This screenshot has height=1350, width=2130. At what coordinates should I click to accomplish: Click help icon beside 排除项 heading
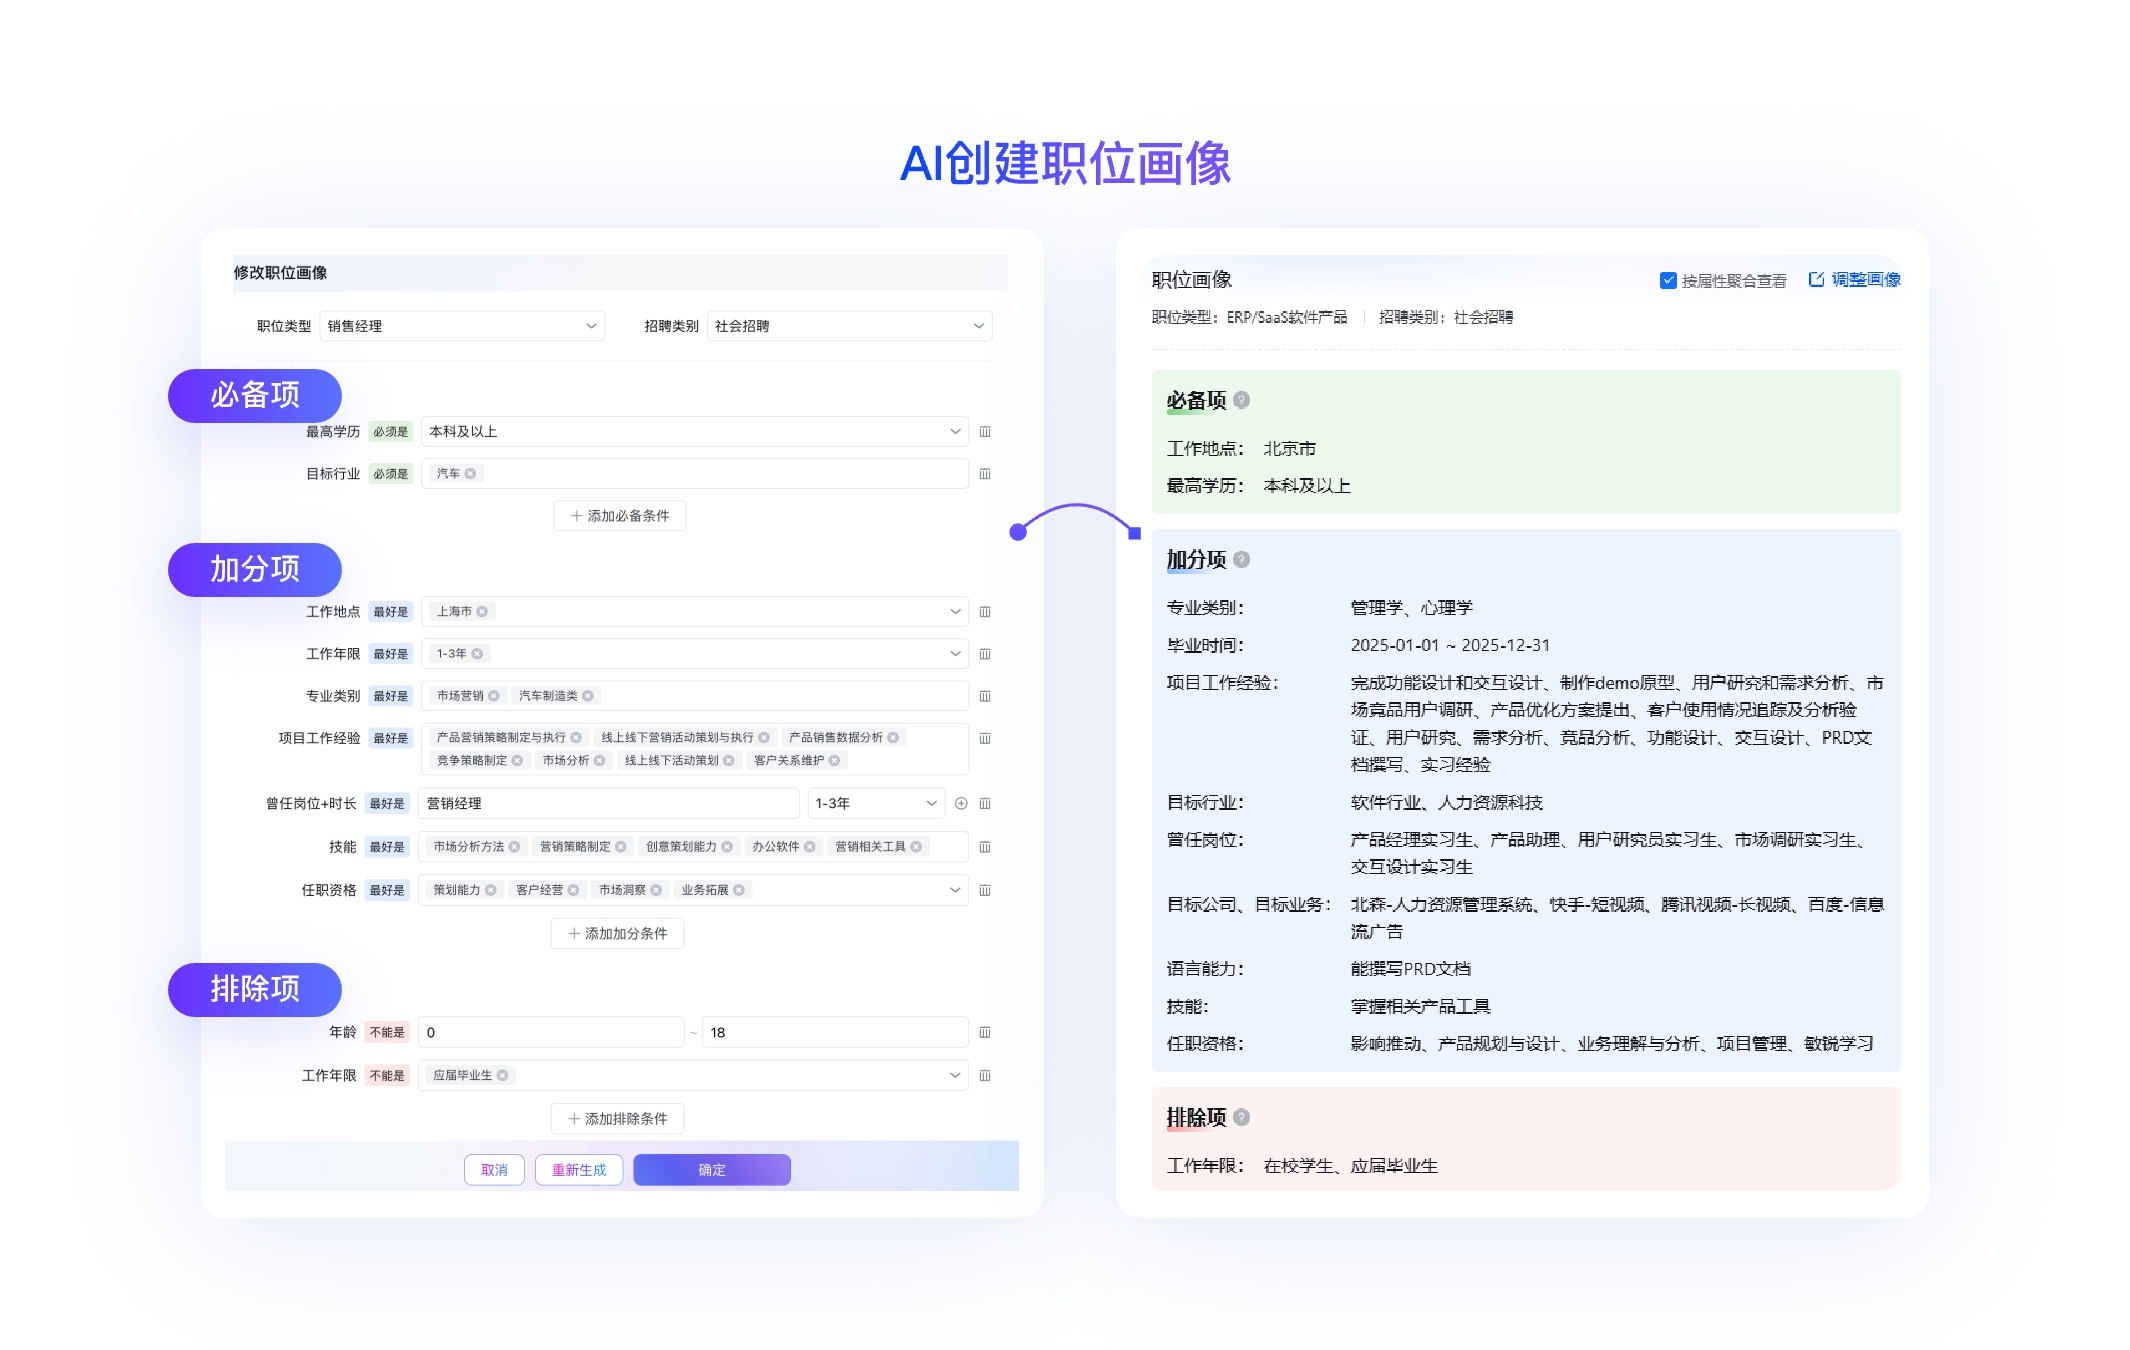[x=1241, y=1118]
